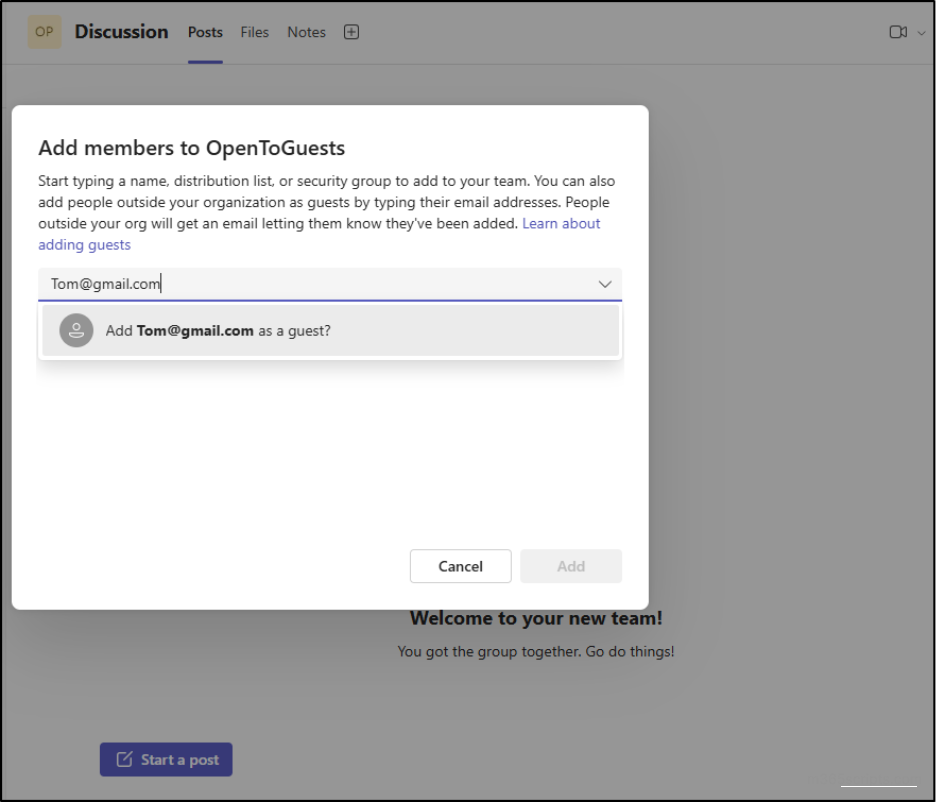Image resolution: width=936 pixels, height=802 pixels.
Task: Click the guest avatar icon in suggestion
Action: pyautogui.click(x=76, y=331)
